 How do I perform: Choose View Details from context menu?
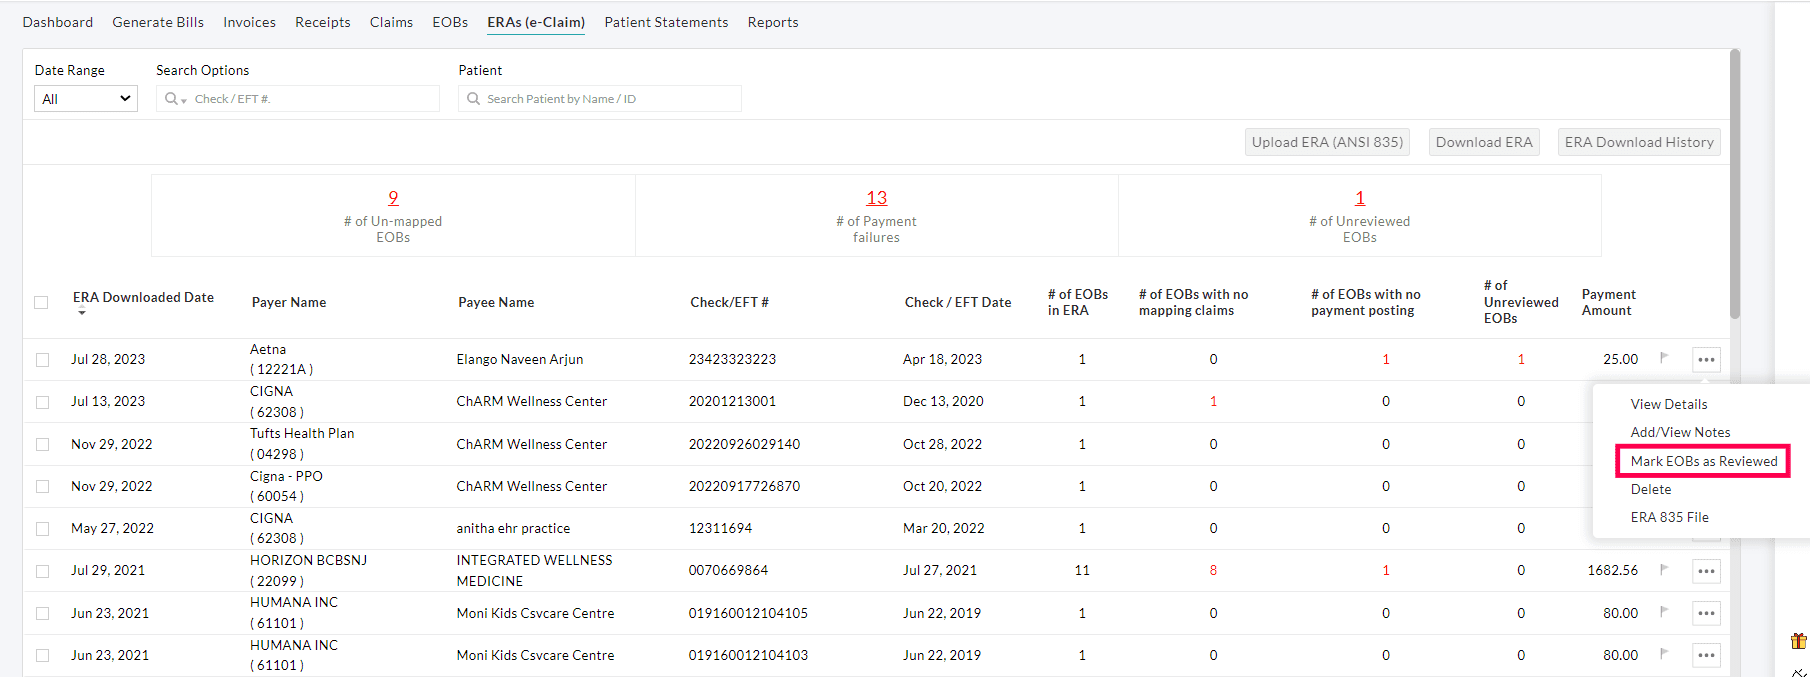pyautogui.click(x=1669, y=404)
